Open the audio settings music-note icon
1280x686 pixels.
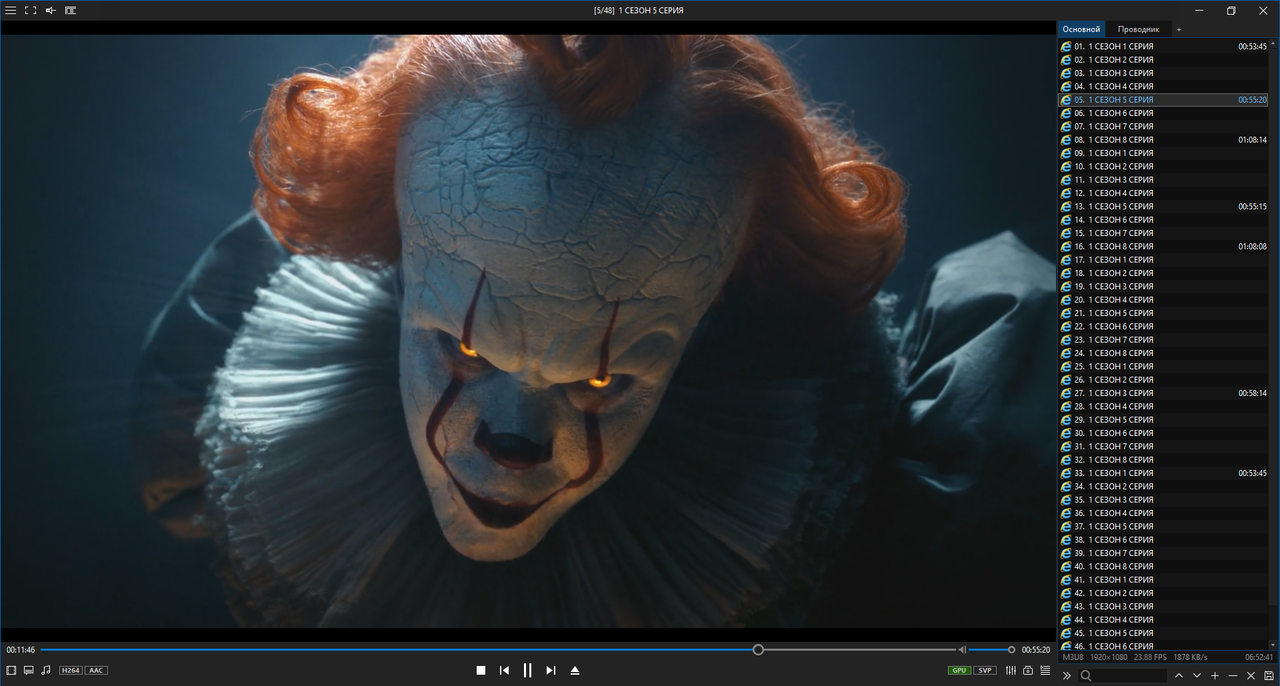click(46, 670)
